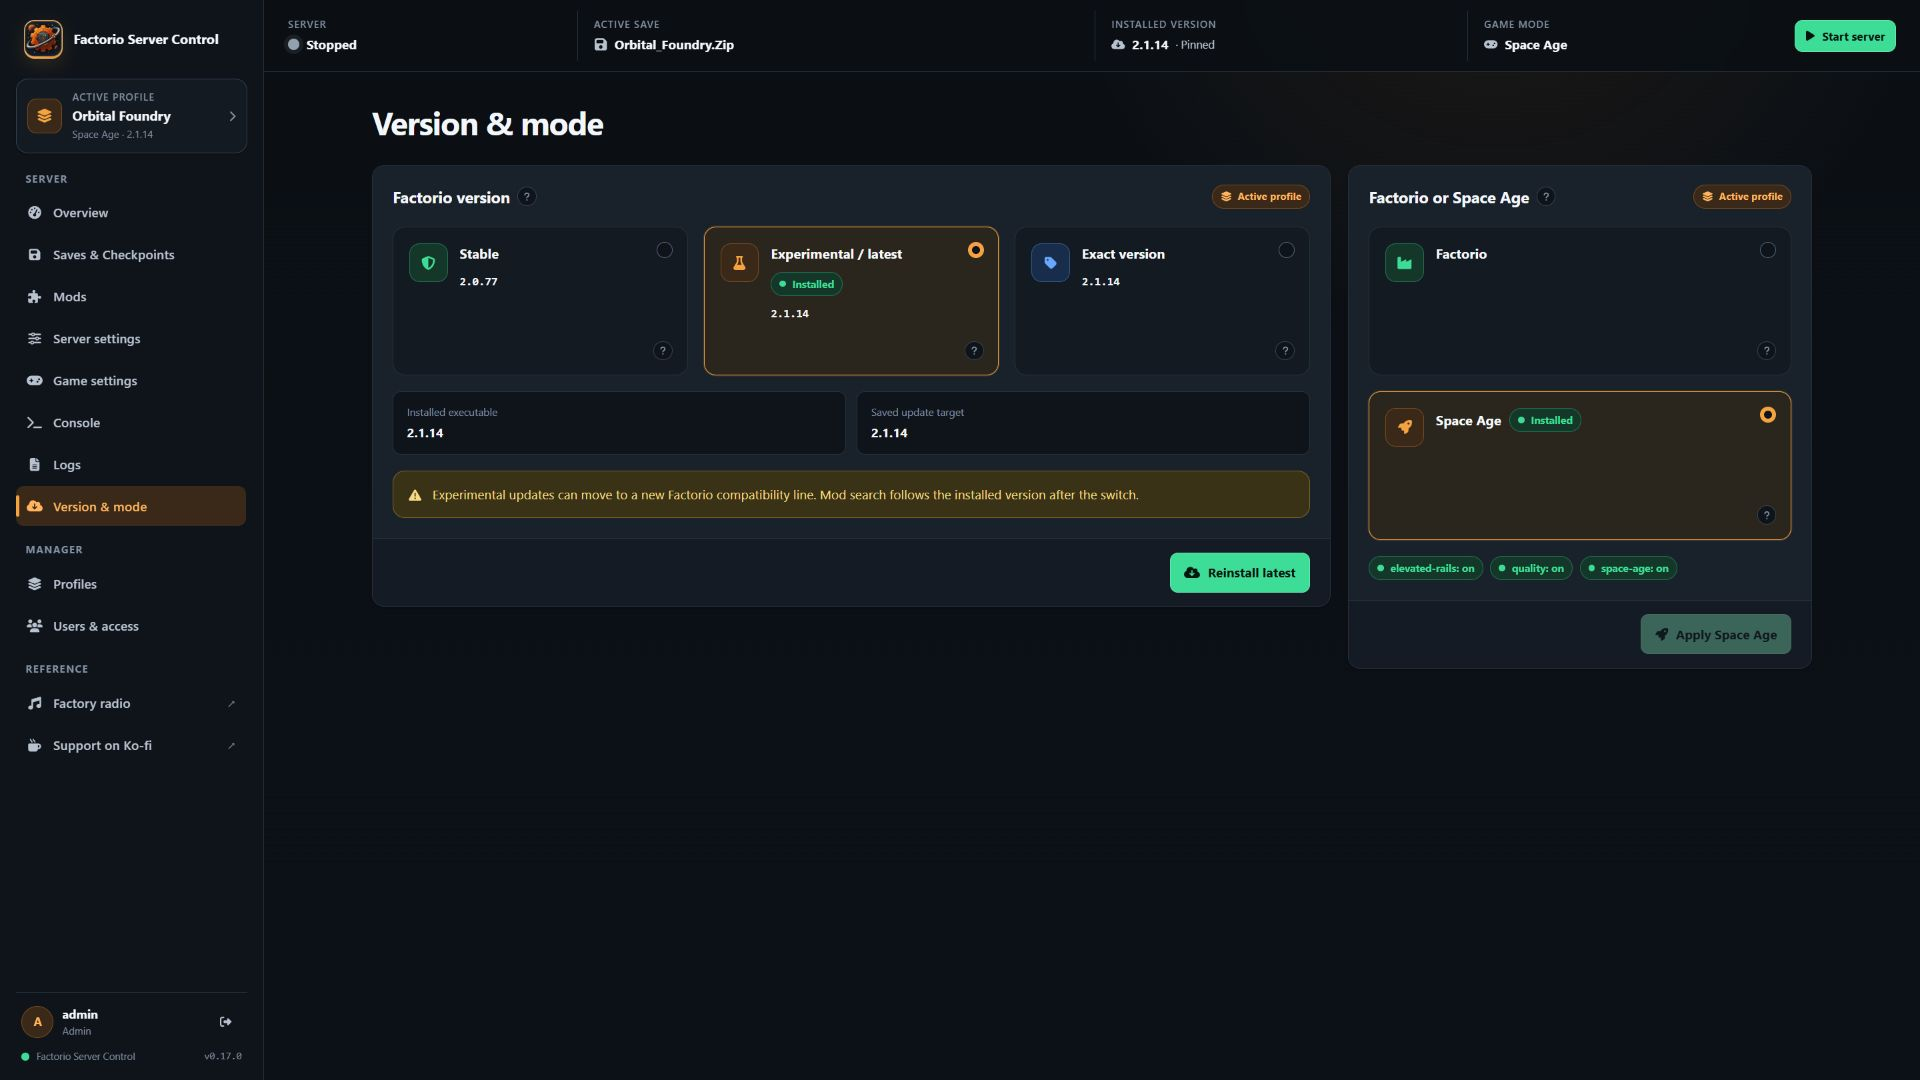Click the Support on Ko-fi coffee icon

click(35, 746)
